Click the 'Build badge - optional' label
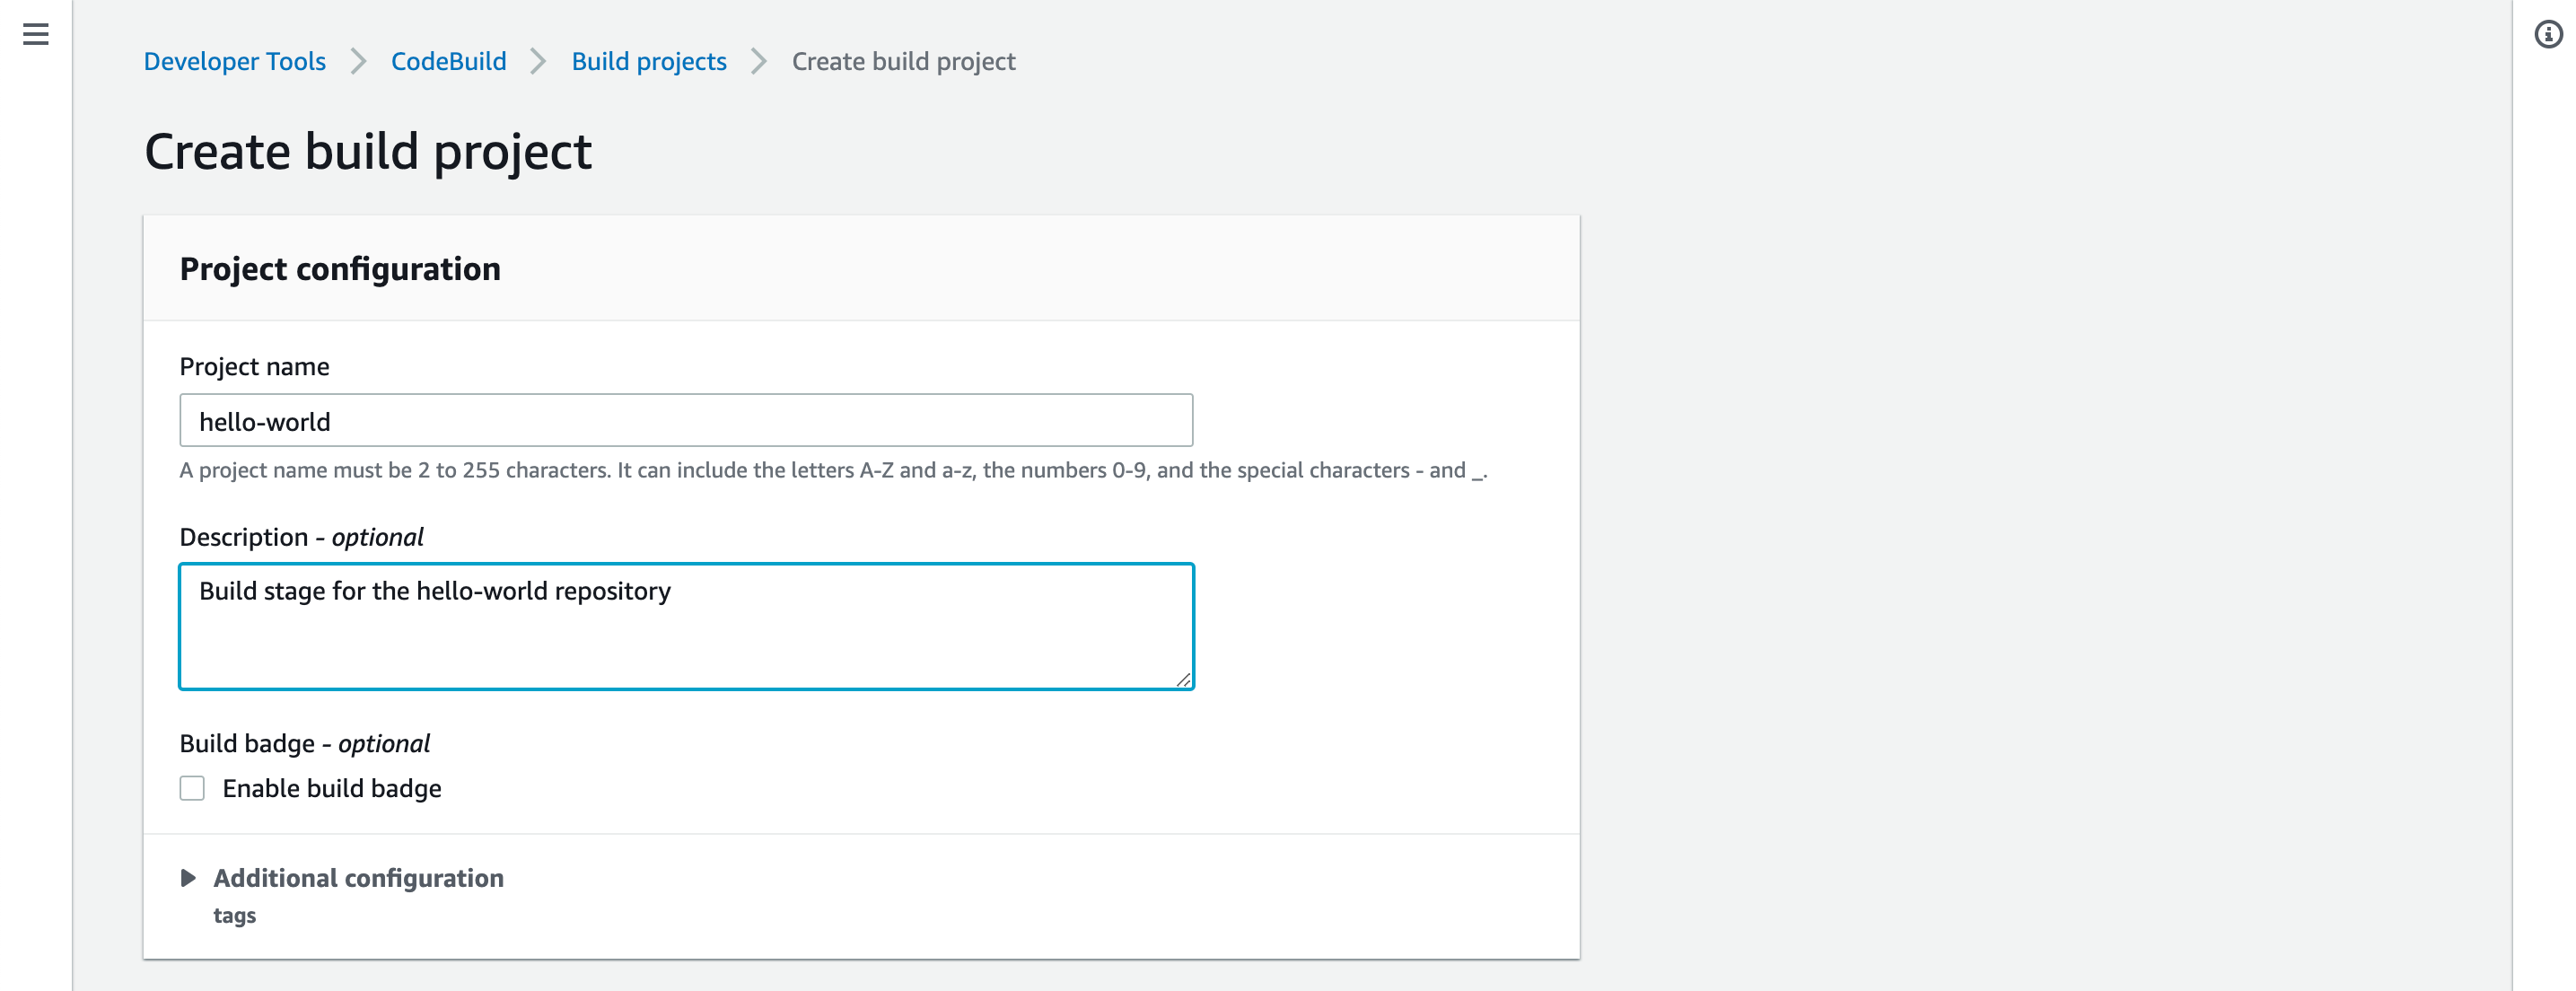 pyautogui.click(x=305, y=743)
